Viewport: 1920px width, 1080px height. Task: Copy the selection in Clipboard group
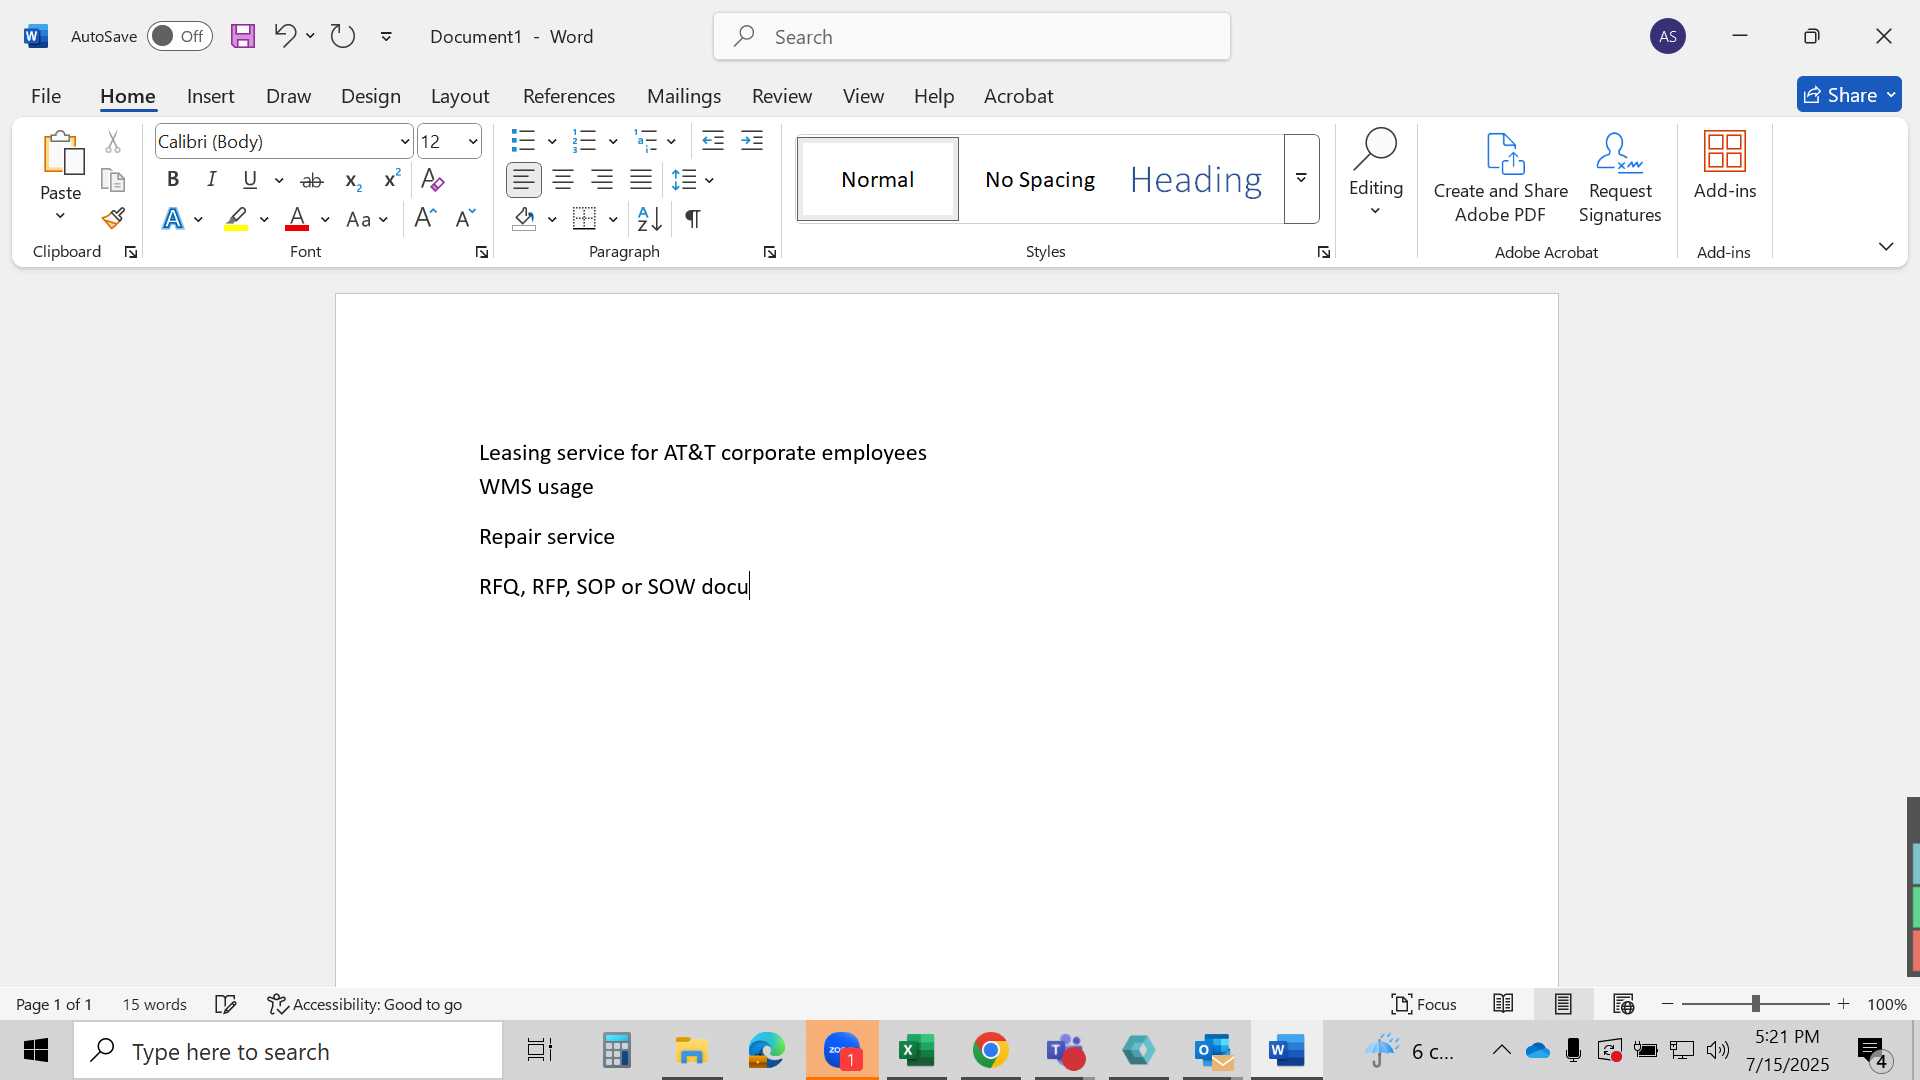[113, 180]
